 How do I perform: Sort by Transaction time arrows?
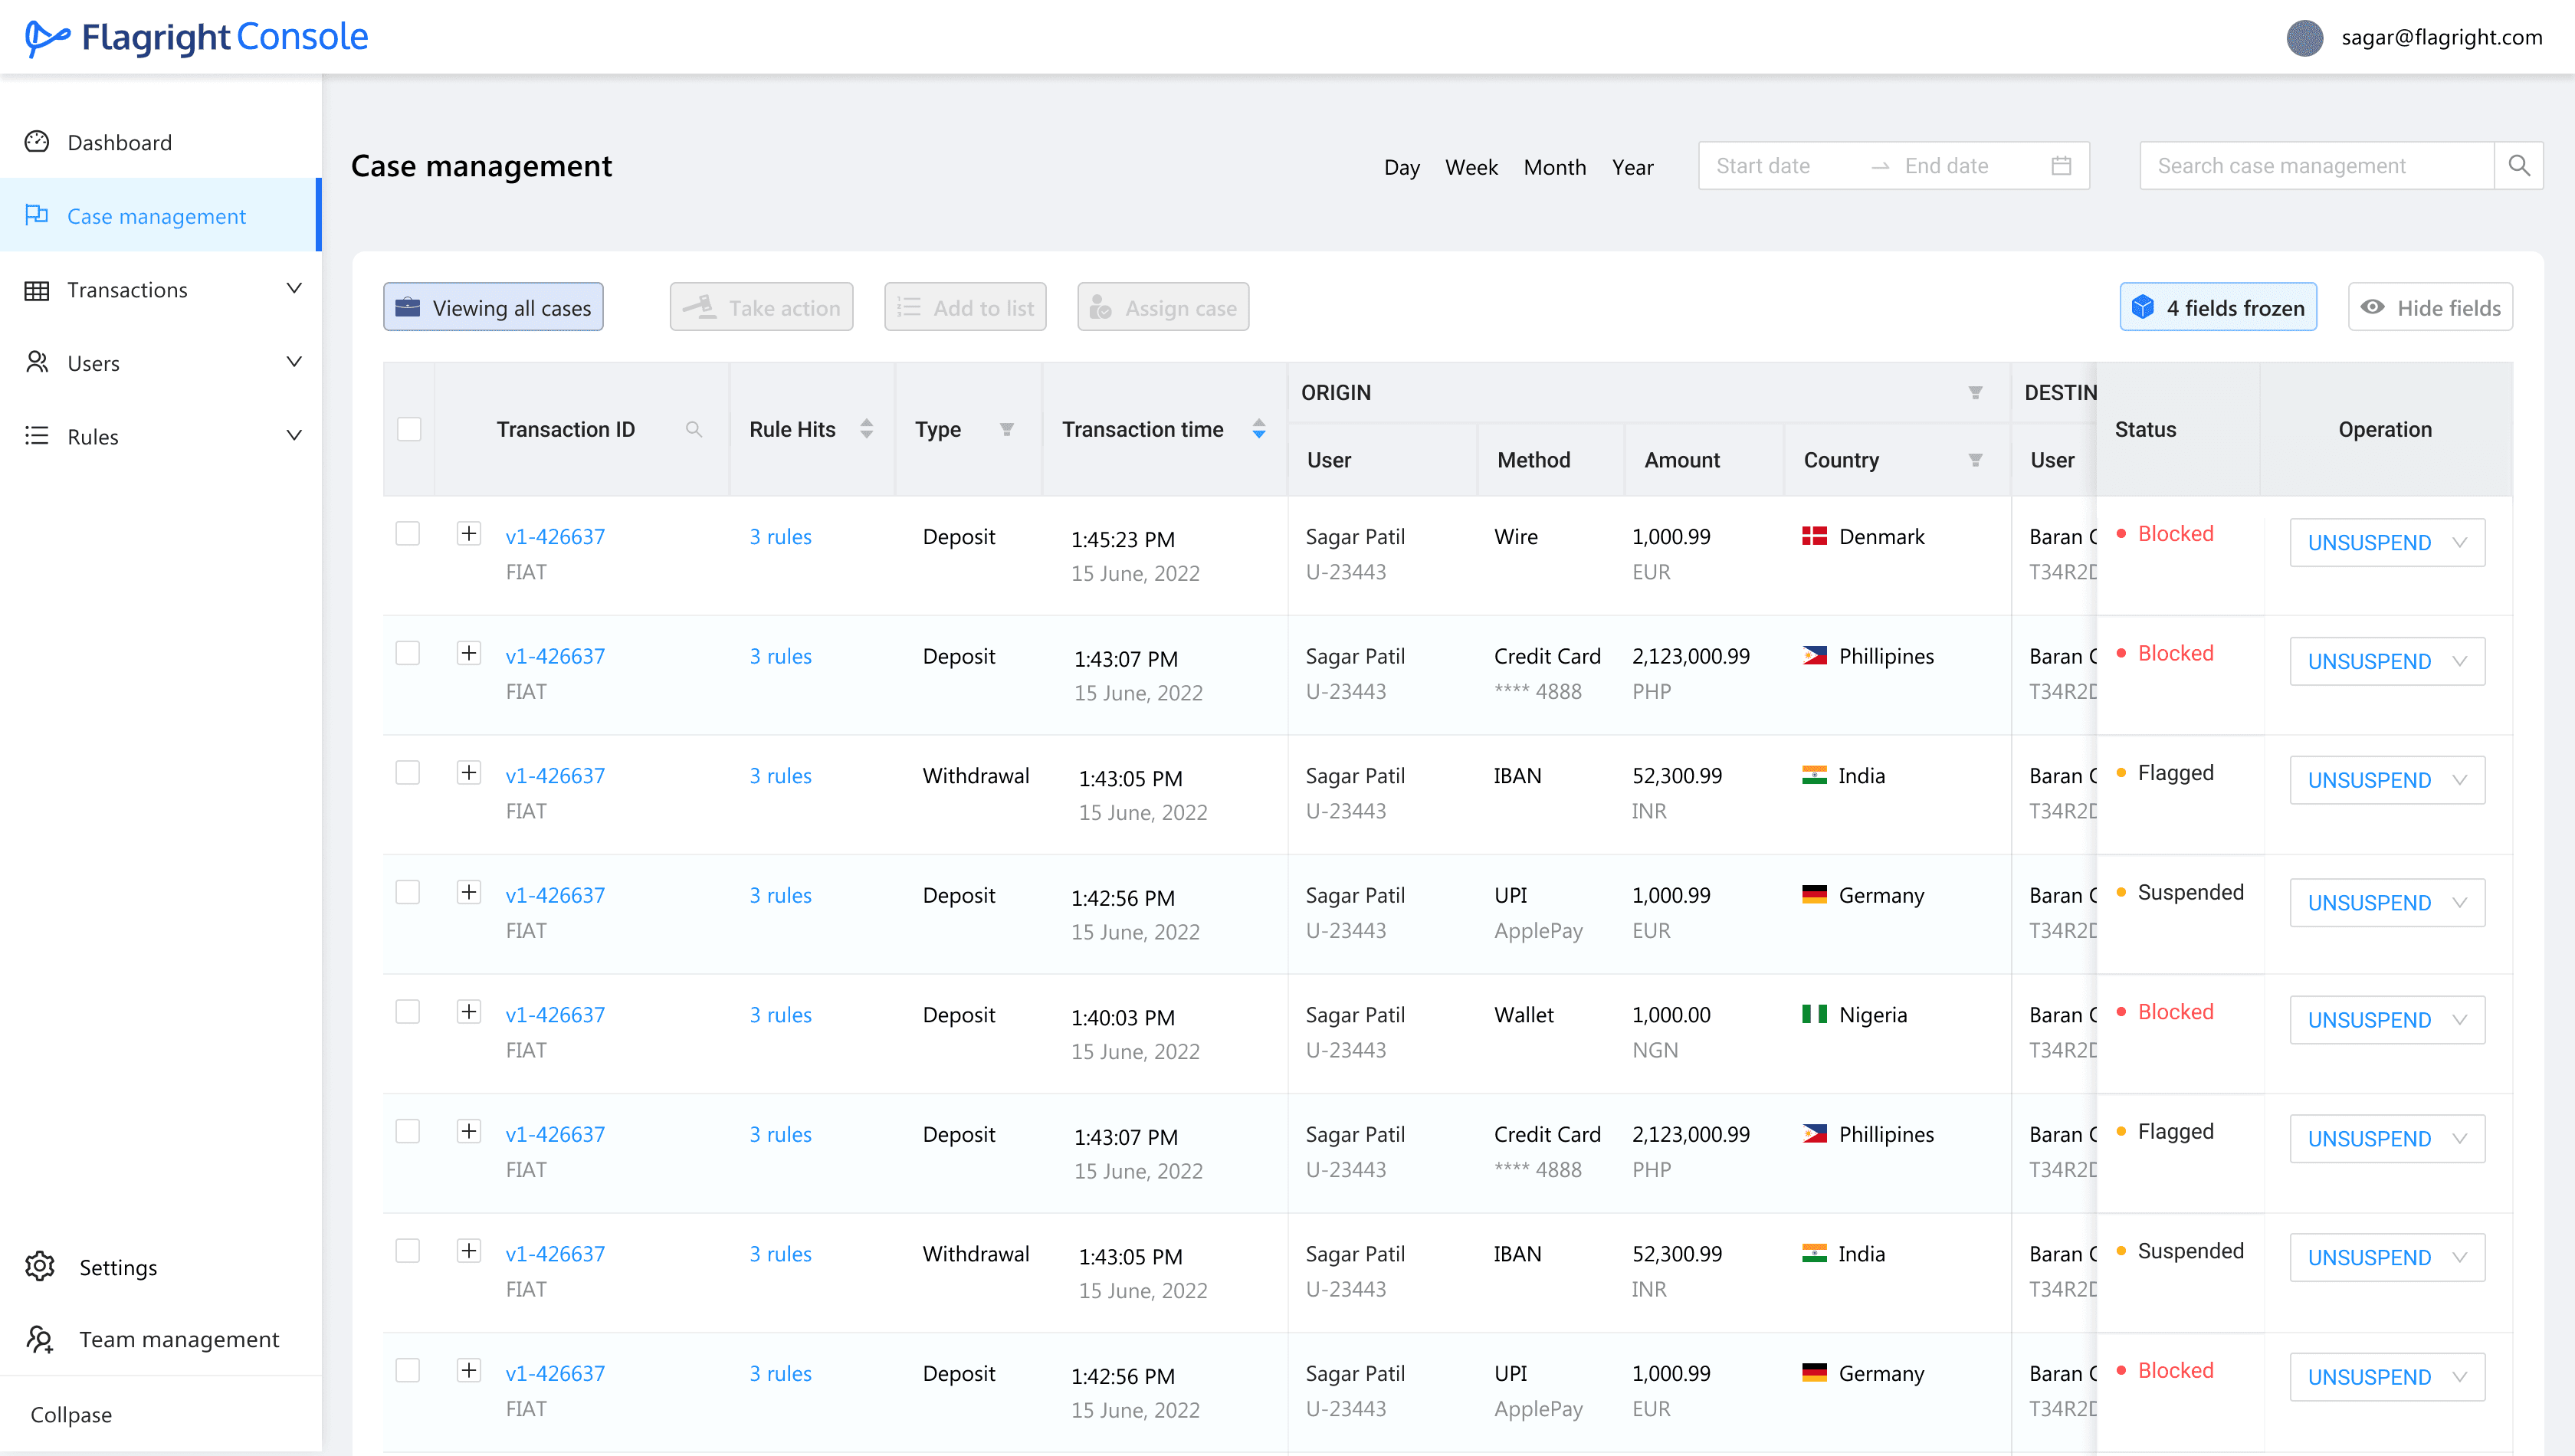(1259, 429)
